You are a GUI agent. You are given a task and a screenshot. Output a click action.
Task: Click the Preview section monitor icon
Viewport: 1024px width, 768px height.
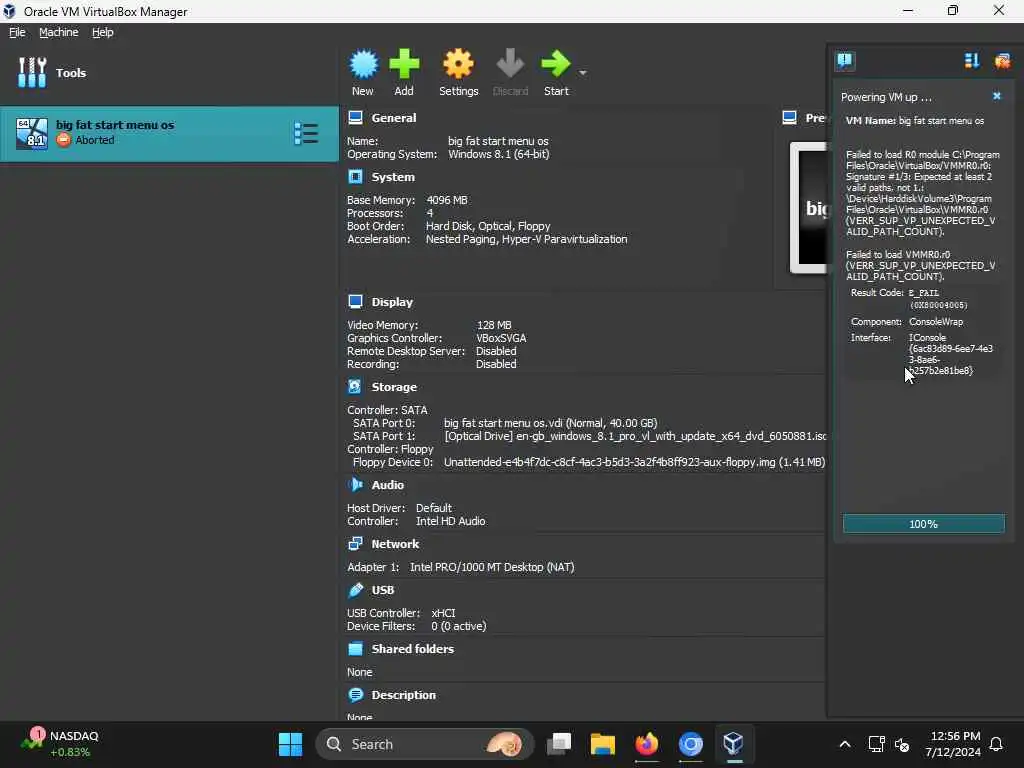[790, 118]
